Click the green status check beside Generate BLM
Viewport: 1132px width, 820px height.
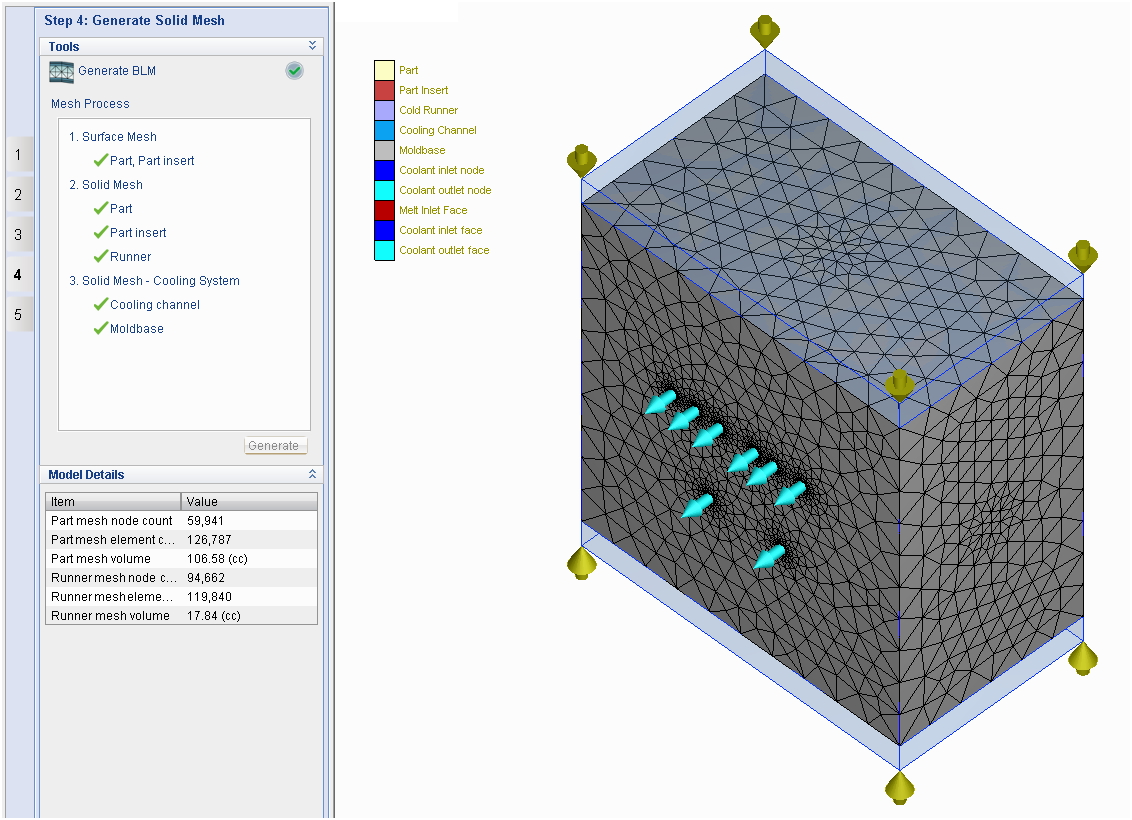tap(295, 71)
